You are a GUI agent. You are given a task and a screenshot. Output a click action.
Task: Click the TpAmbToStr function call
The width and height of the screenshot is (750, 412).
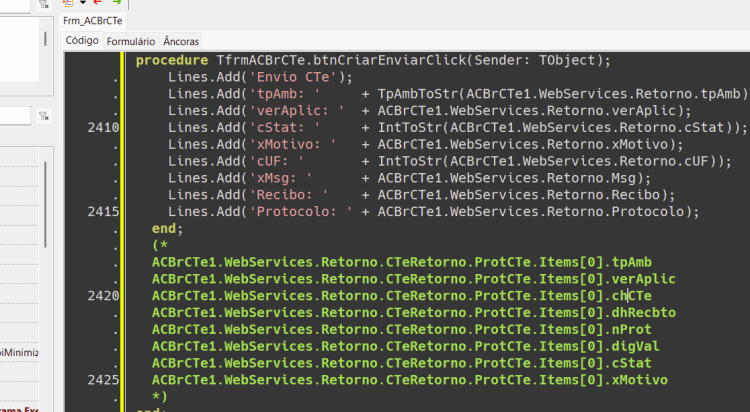418,94
